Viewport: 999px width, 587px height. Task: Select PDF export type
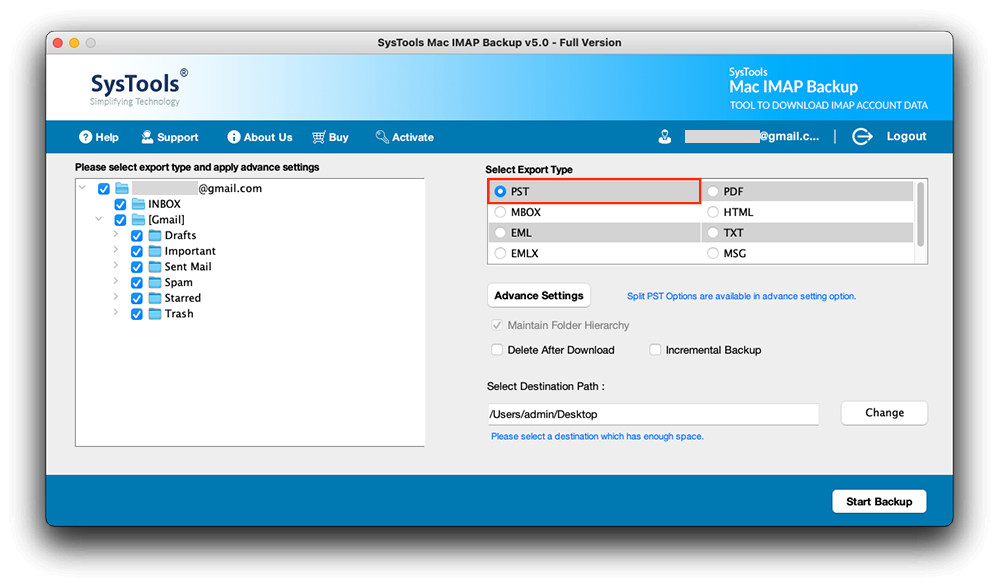point(713,191)
